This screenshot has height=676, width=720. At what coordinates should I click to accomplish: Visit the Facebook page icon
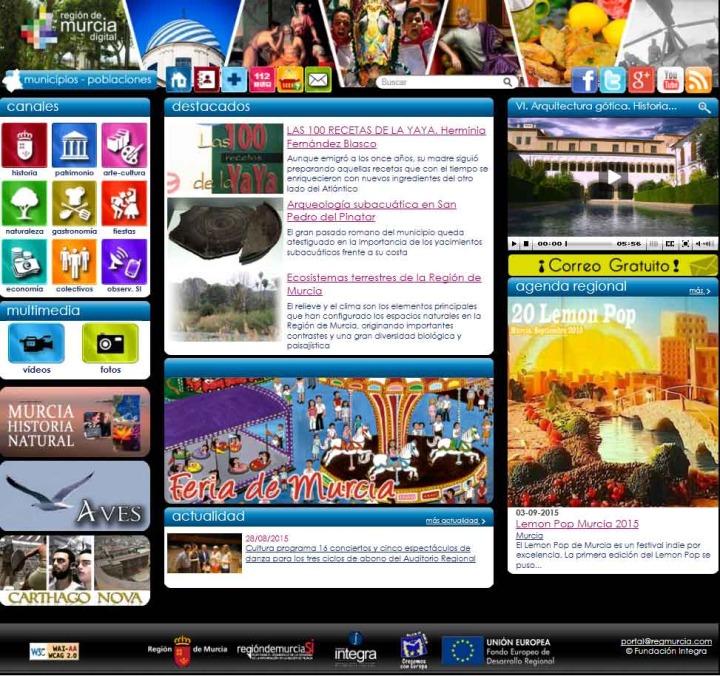(x=584, y=80)
